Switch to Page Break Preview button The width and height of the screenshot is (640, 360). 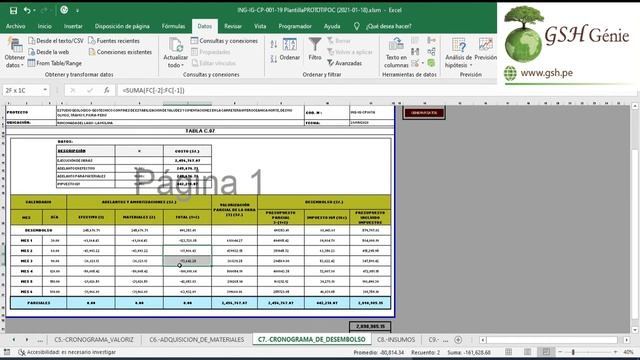[x=546, y=352]
